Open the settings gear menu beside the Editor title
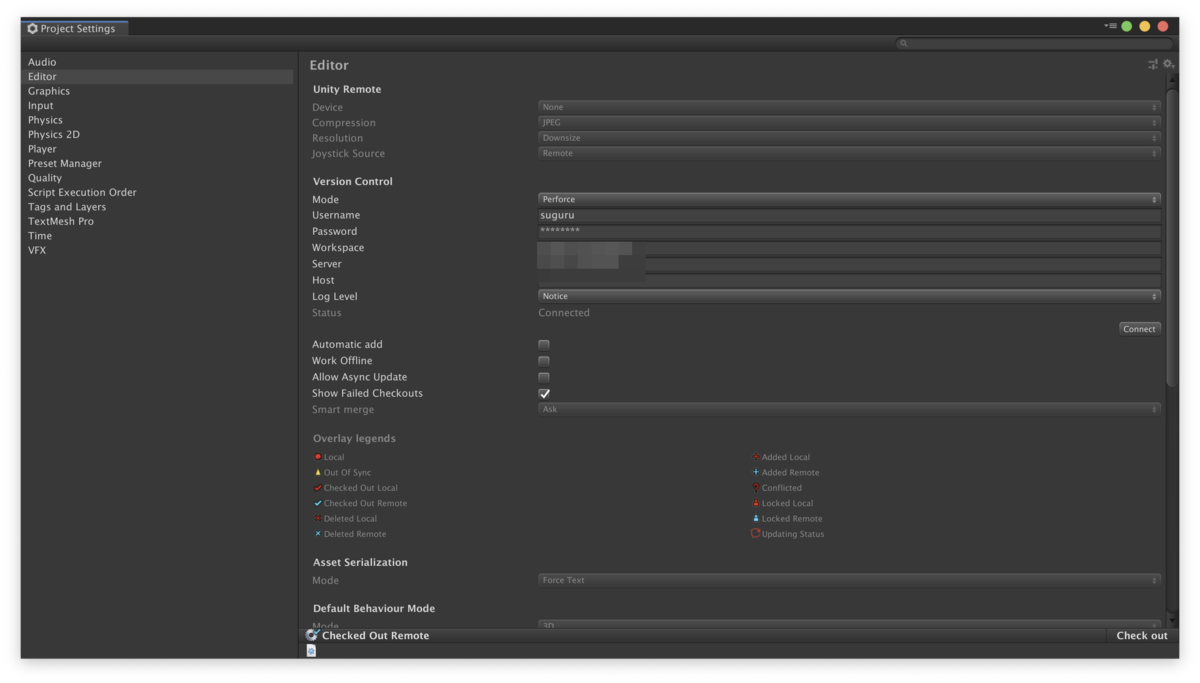 point(1169,64)
